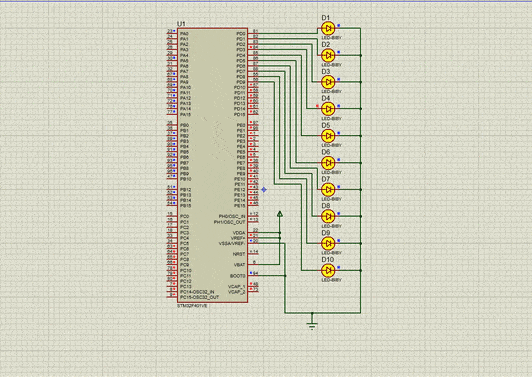Image resolution: width=532 pixels, height=377 pixels.
Task: Select the power terminal arrow
Action: (x=280, y=214)
